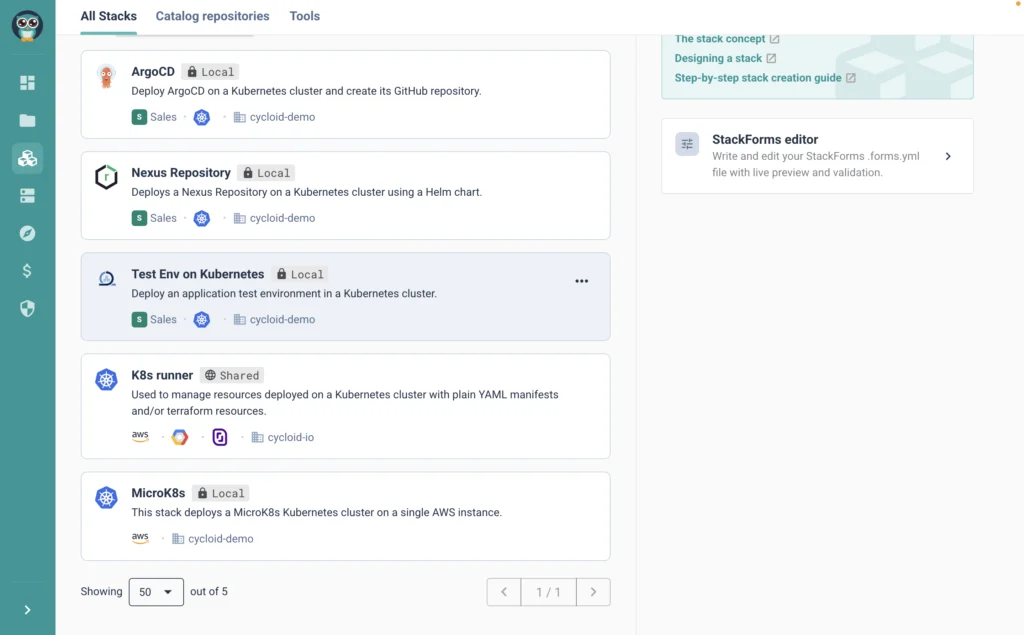1024x635 pixels.
Task: Open the dollar sign cost icon
Action: tap(27, 270)
